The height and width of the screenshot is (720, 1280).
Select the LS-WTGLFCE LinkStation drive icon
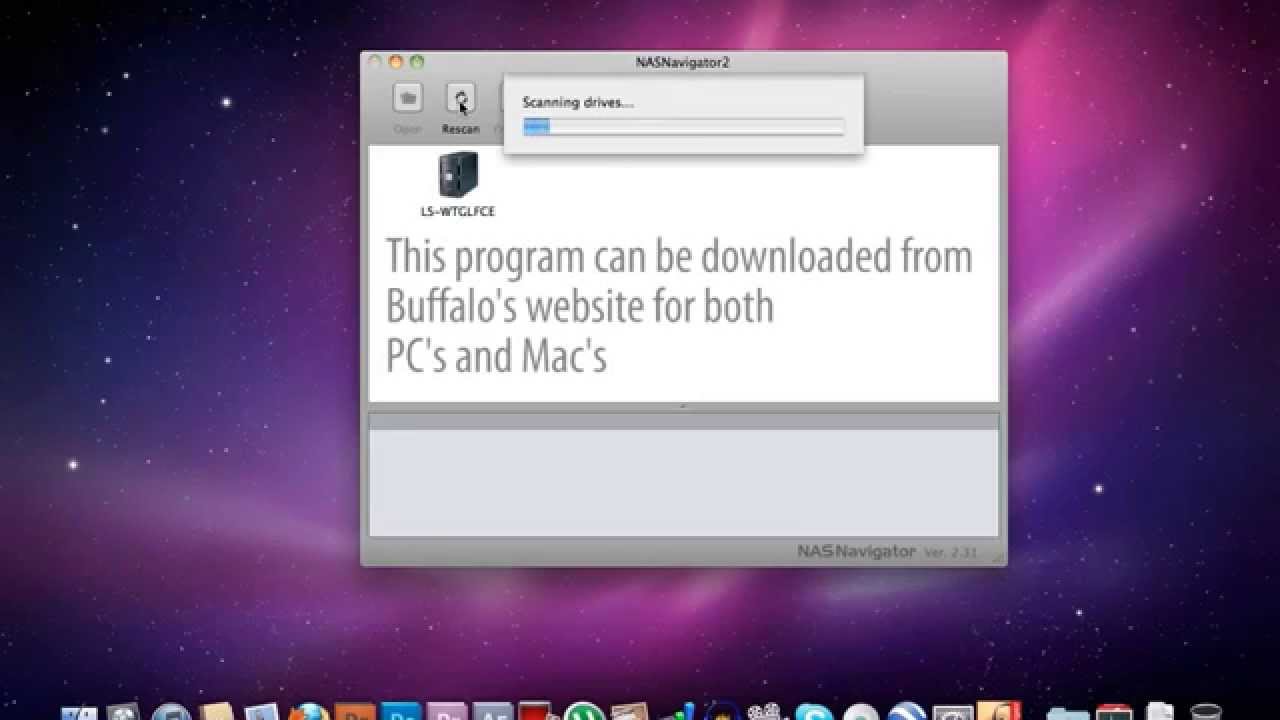tap(458, 174)
